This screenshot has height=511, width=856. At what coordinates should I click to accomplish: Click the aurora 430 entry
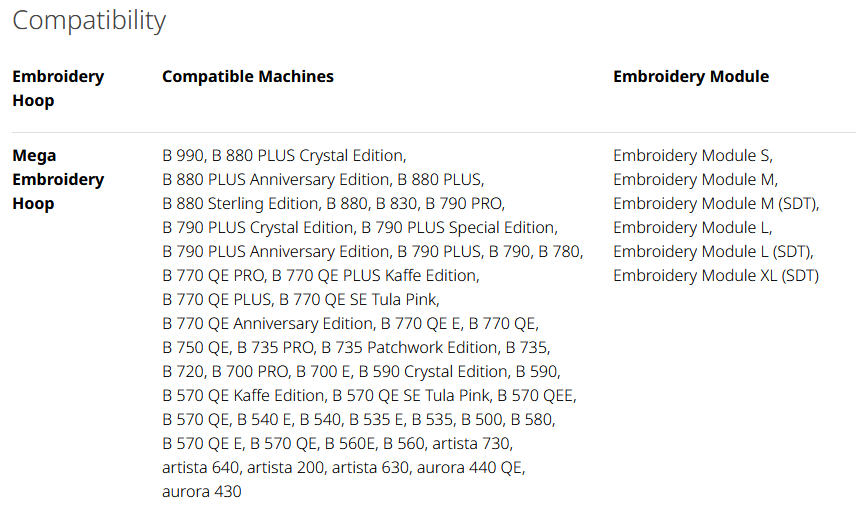click(201, 492)
